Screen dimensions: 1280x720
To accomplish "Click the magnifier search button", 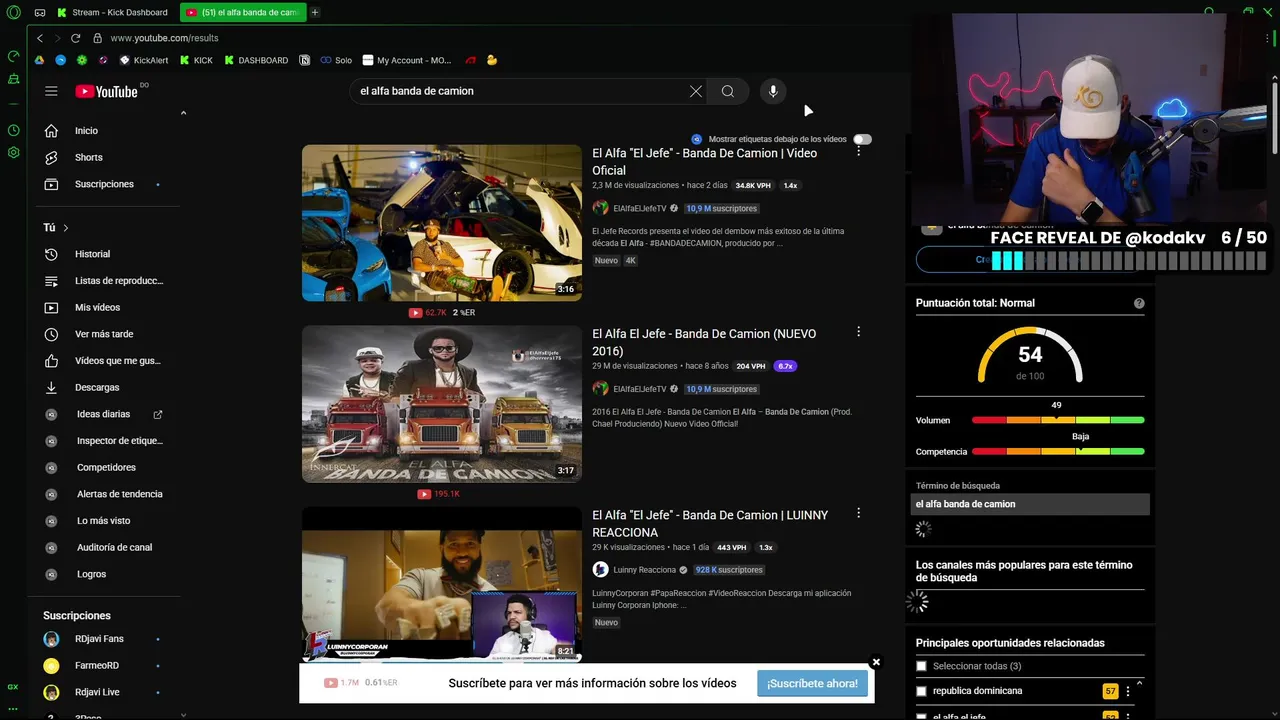I will pyautogui.click(x=728, y=91).
